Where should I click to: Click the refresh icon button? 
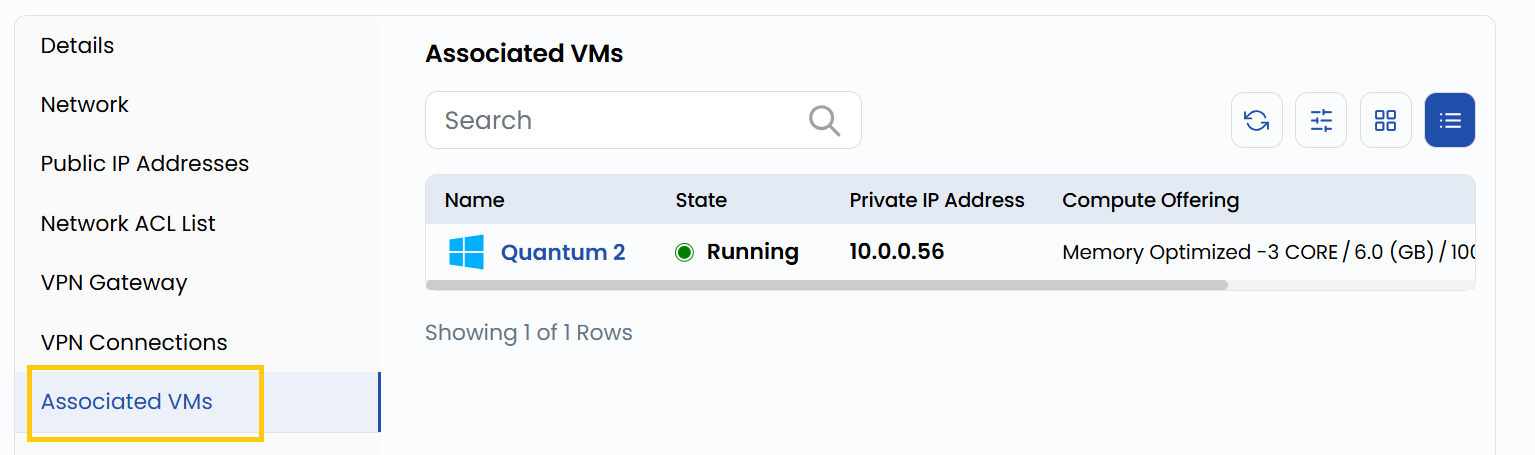1256,120
